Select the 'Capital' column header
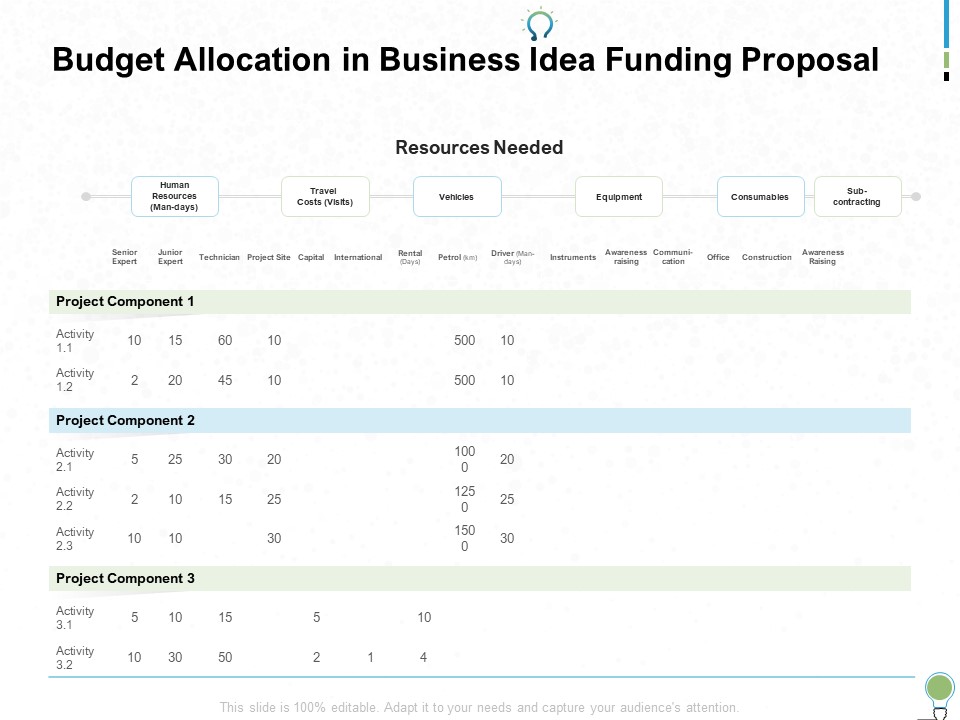The image size is (960, 720). coord(311,257)
